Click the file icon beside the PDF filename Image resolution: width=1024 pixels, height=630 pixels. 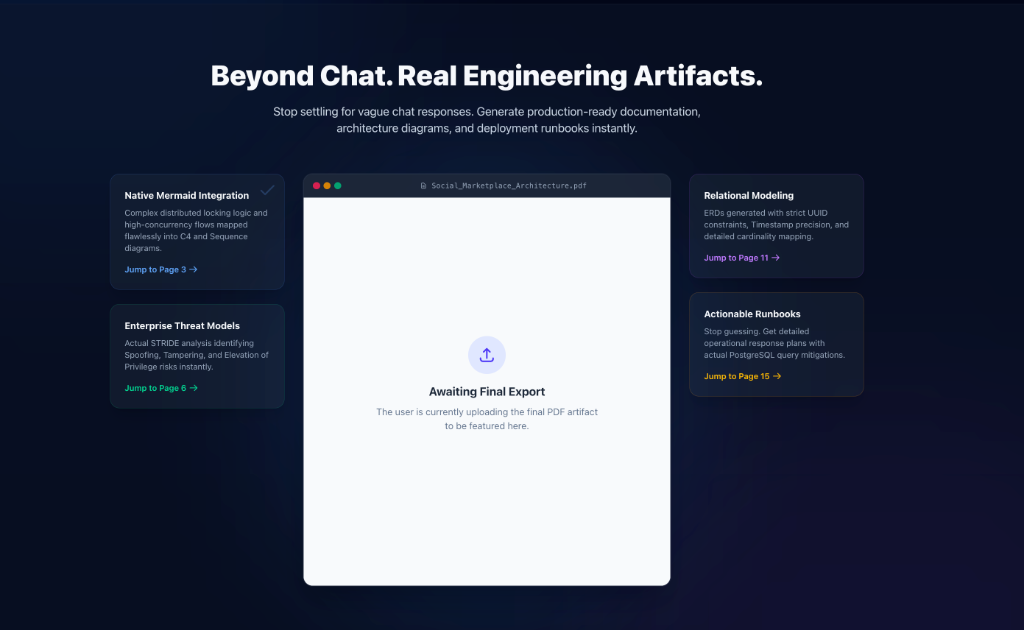pos(423,186)
